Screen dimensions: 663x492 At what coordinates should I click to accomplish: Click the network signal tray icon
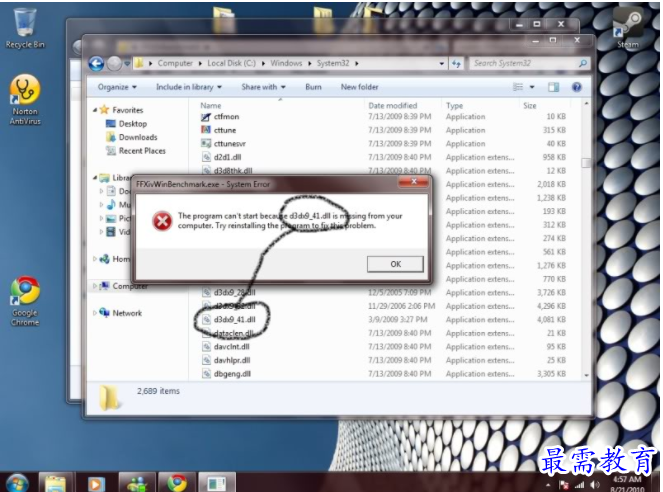[579, 485]
